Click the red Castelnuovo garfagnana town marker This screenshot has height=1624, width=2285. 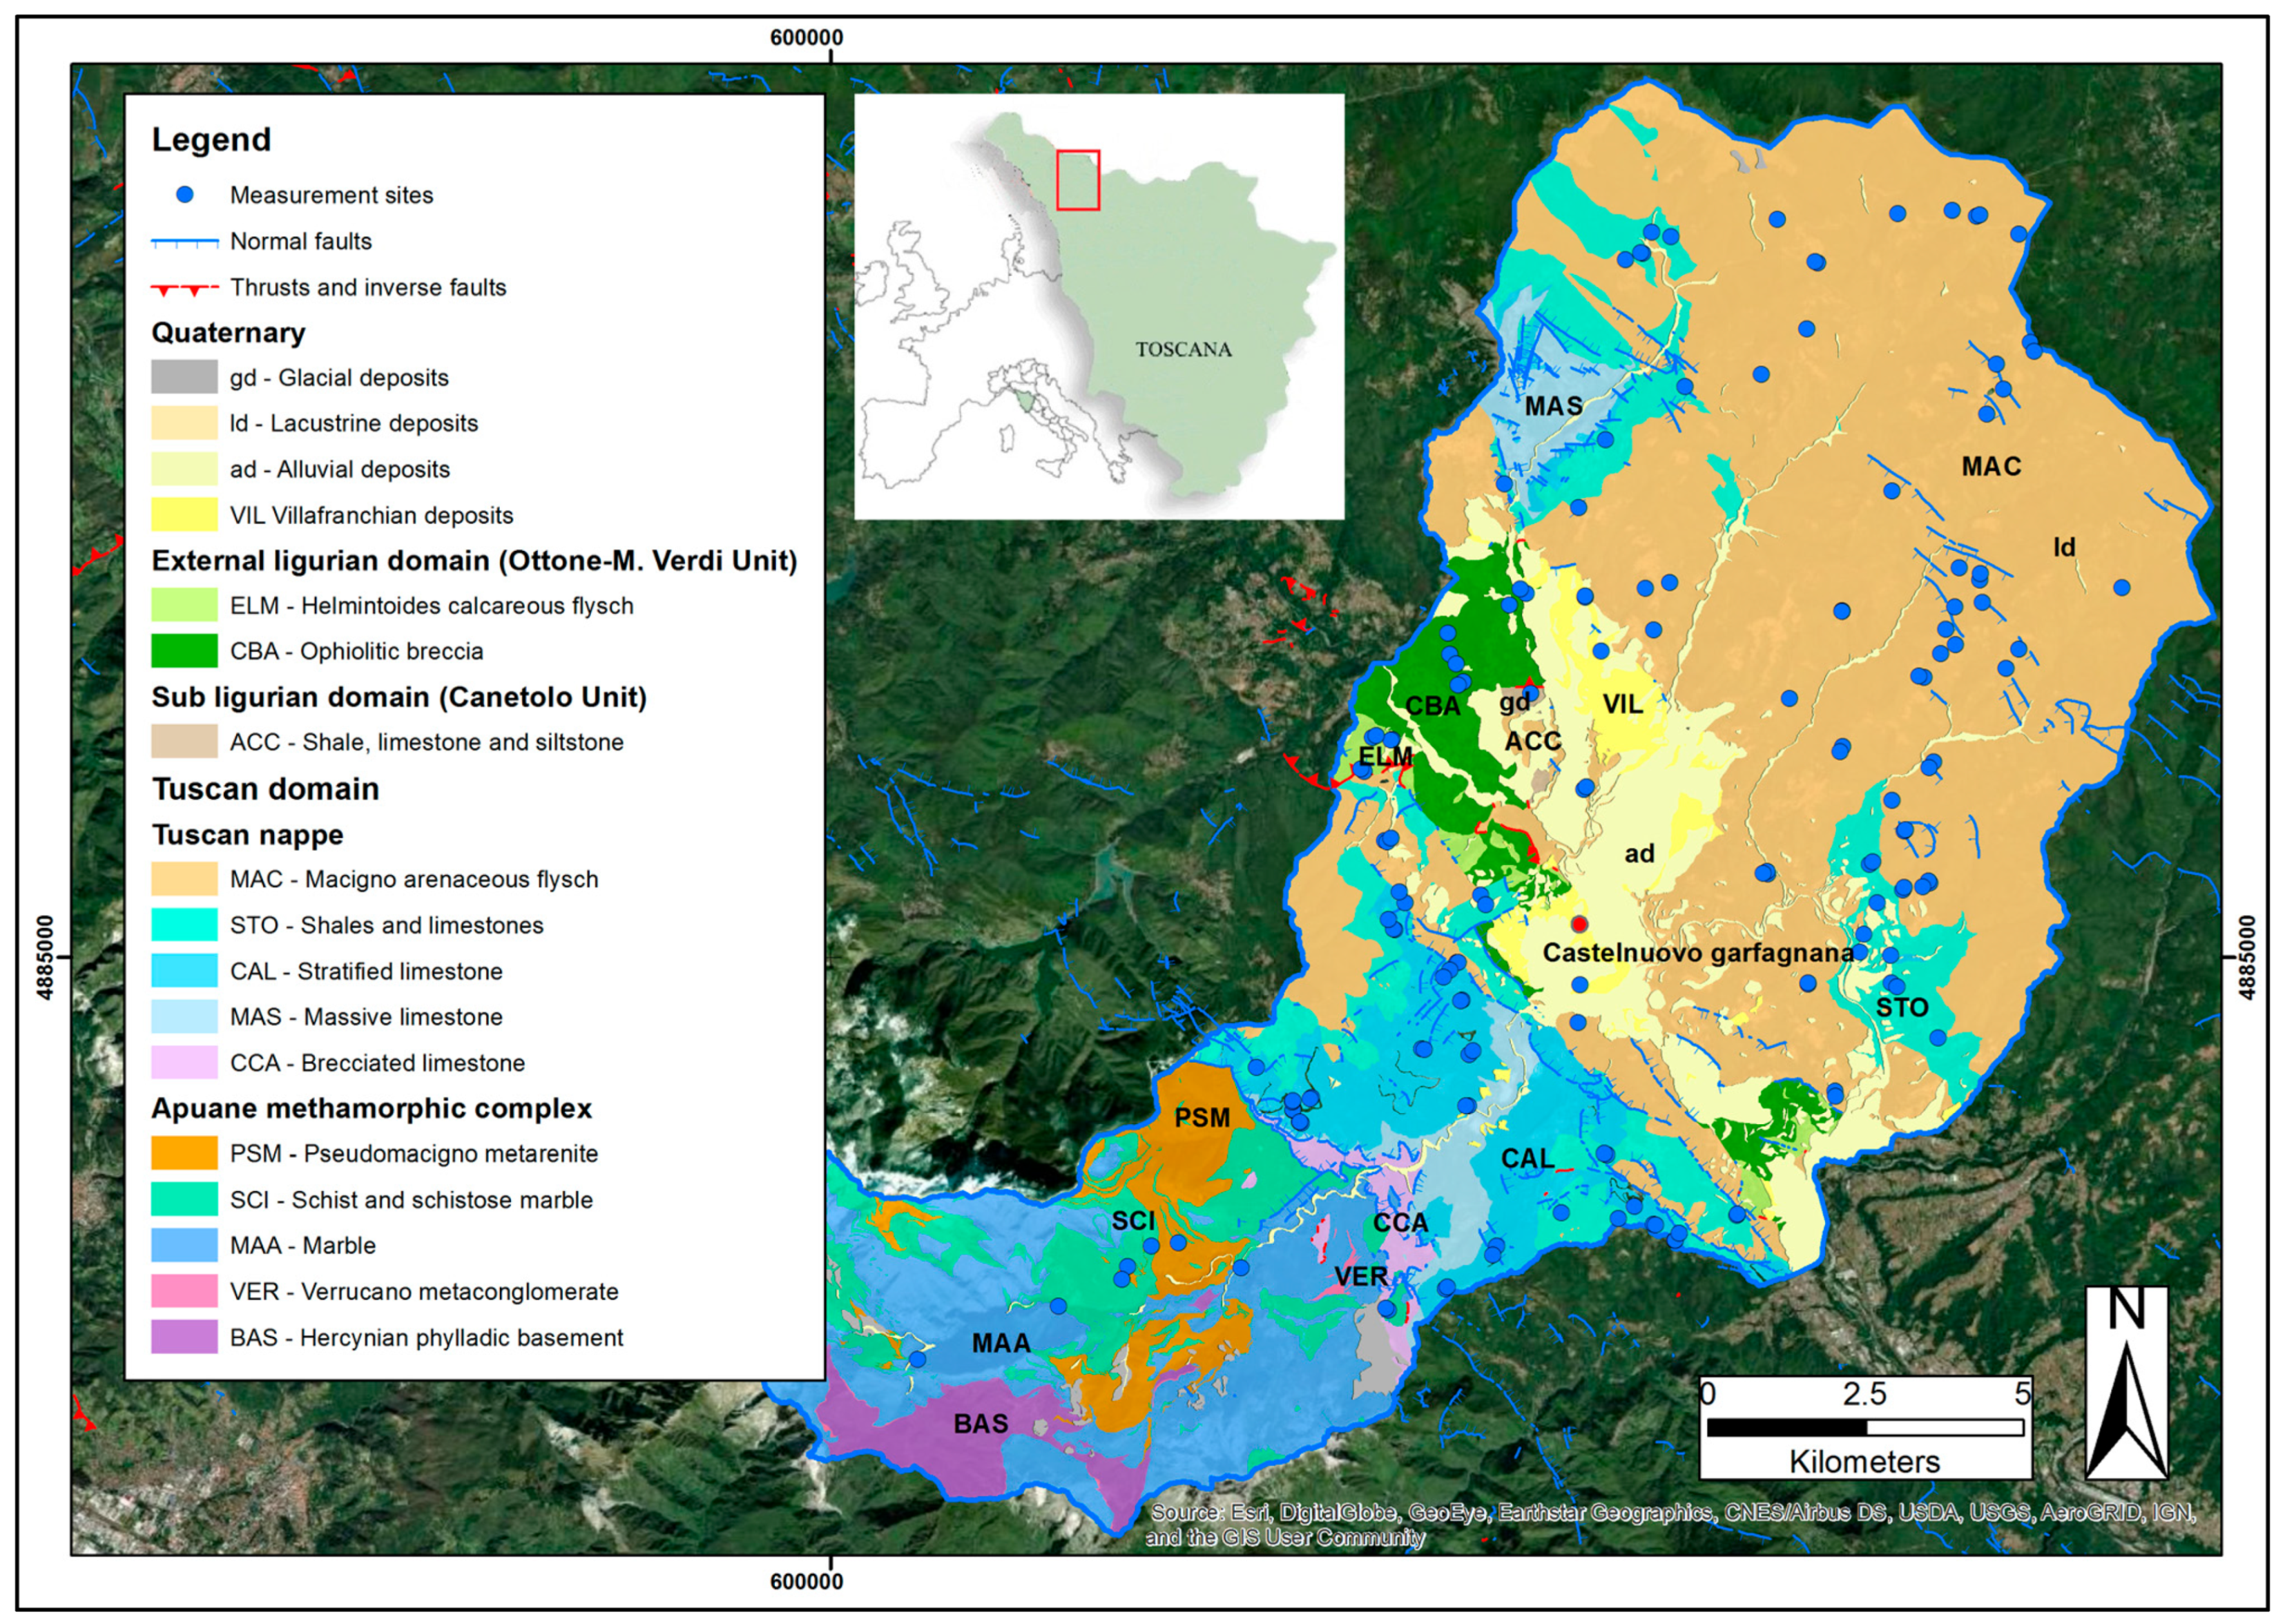coord(1579,924)
